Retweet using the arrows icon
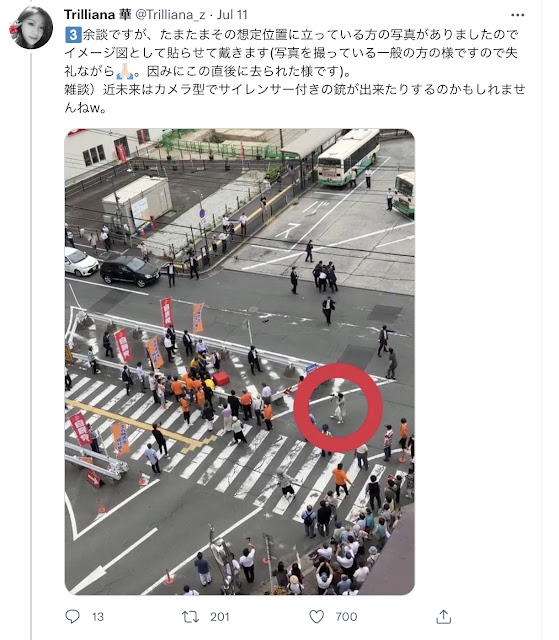 coord(190,616)
